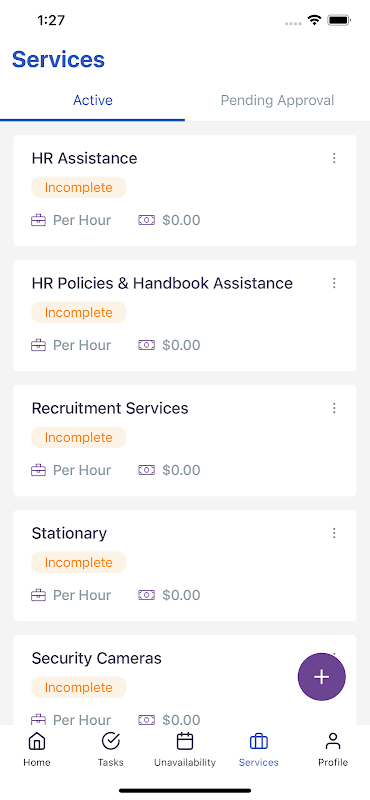Go to Tasks via checkmark icon
Screen dimensions: 370x800
coord(111,741)
